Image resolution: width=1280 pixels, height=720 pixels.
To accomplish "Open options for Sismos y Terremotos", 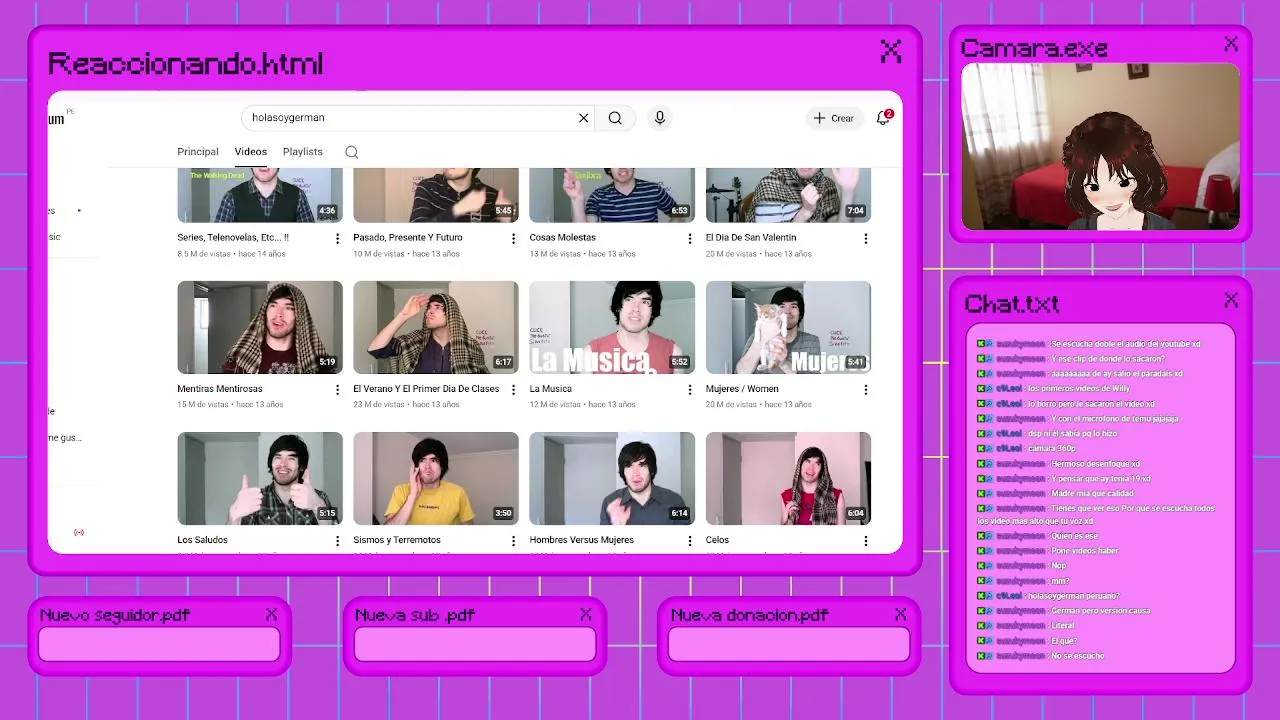I will click(x=513, y=541).
